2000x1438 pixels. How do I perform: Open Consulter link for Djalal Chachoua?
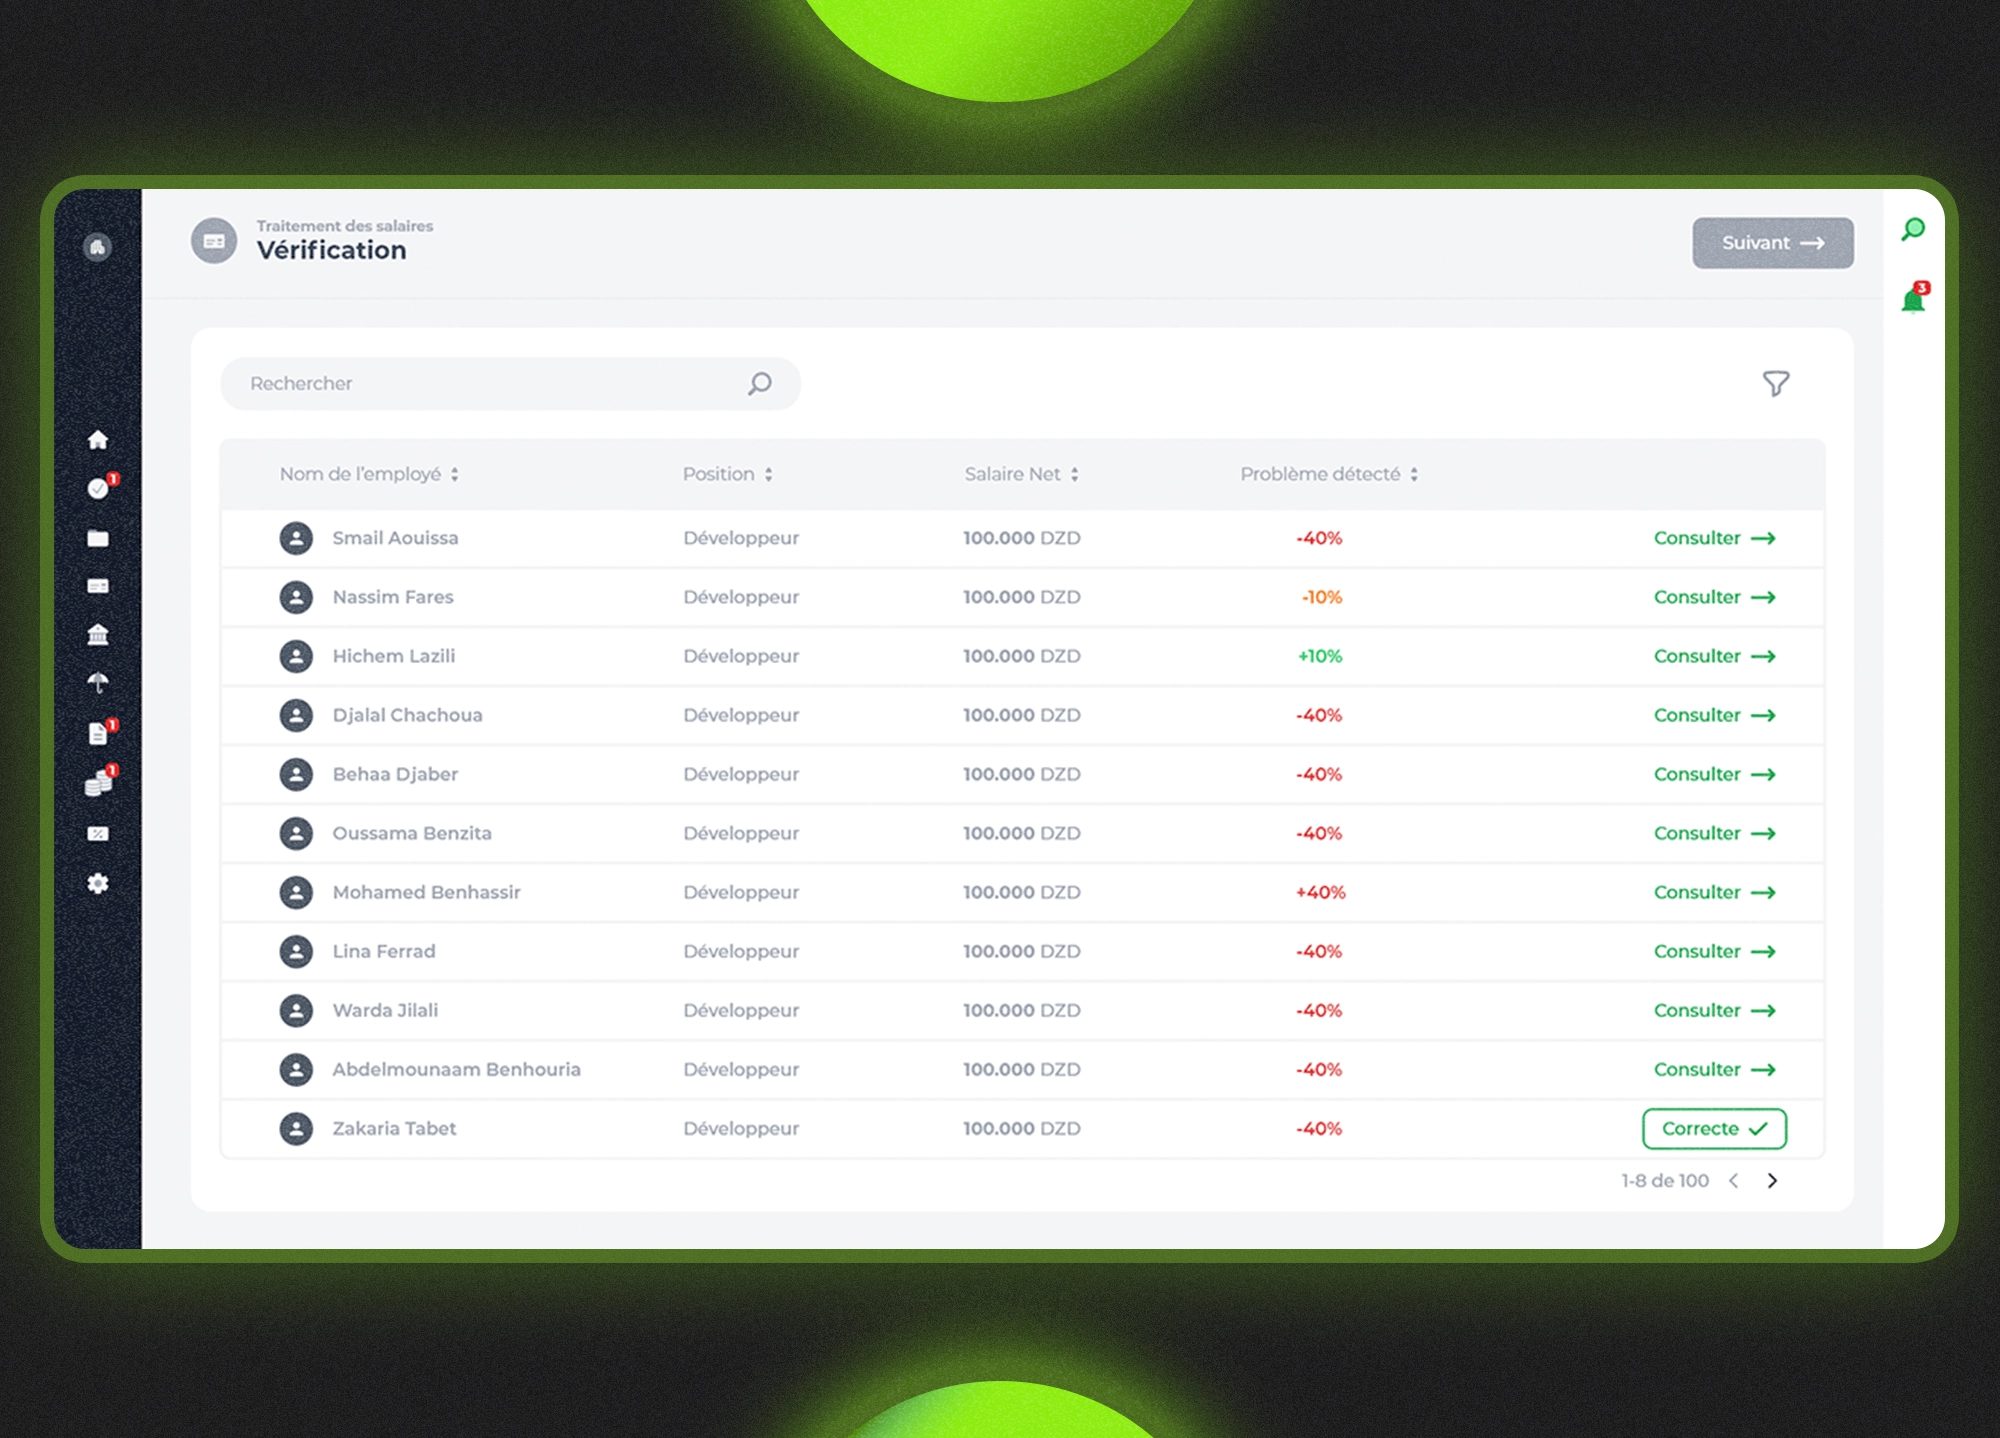(1714, 715)
